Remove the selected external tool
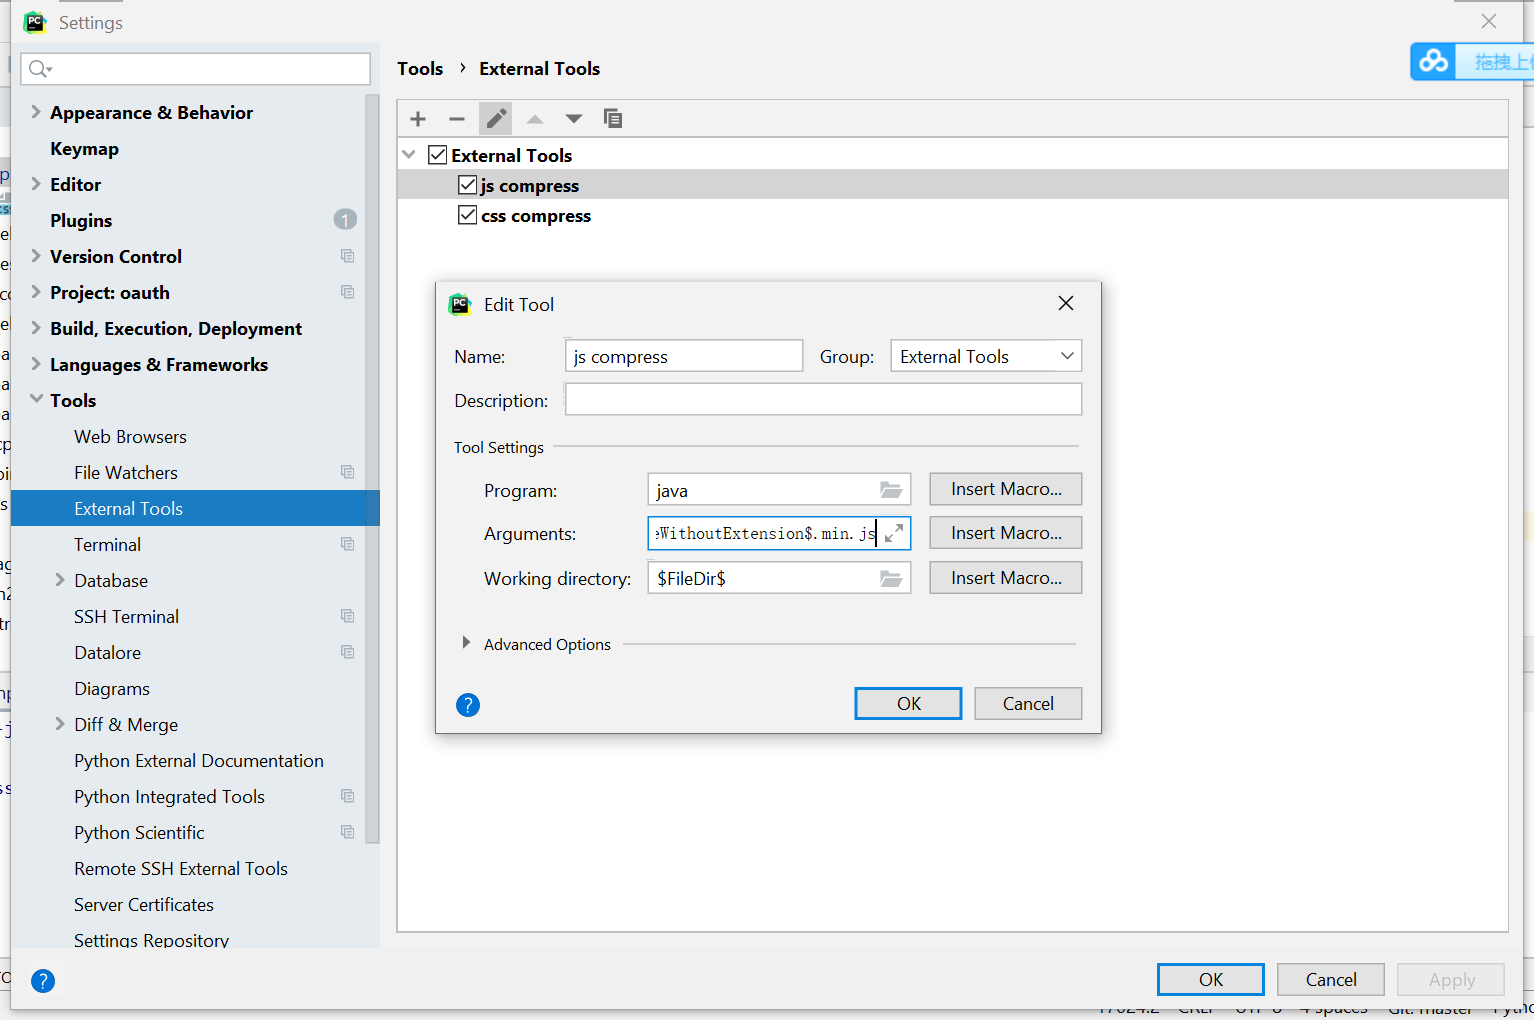1534x1020 pixels. point(456,118)
